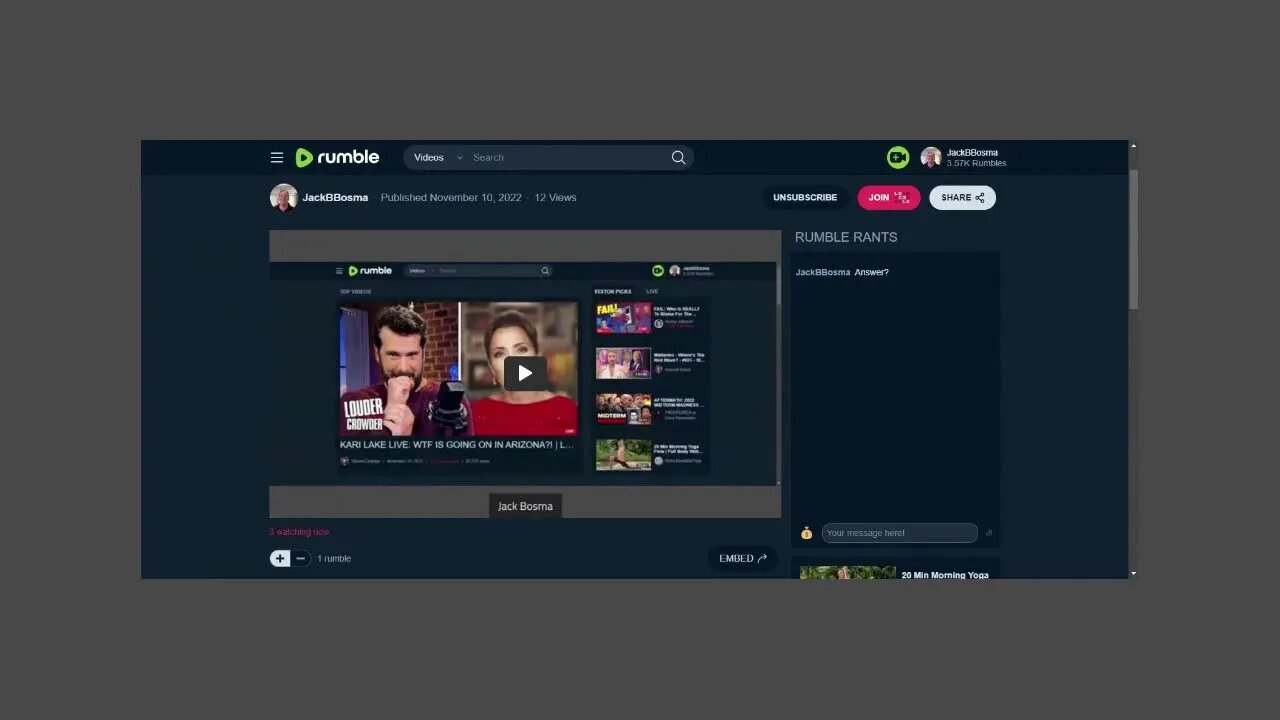This screenshot has width=1280, height=720.
Task: Click the page scrollbar down arrow
Action: pos(1133,573)
